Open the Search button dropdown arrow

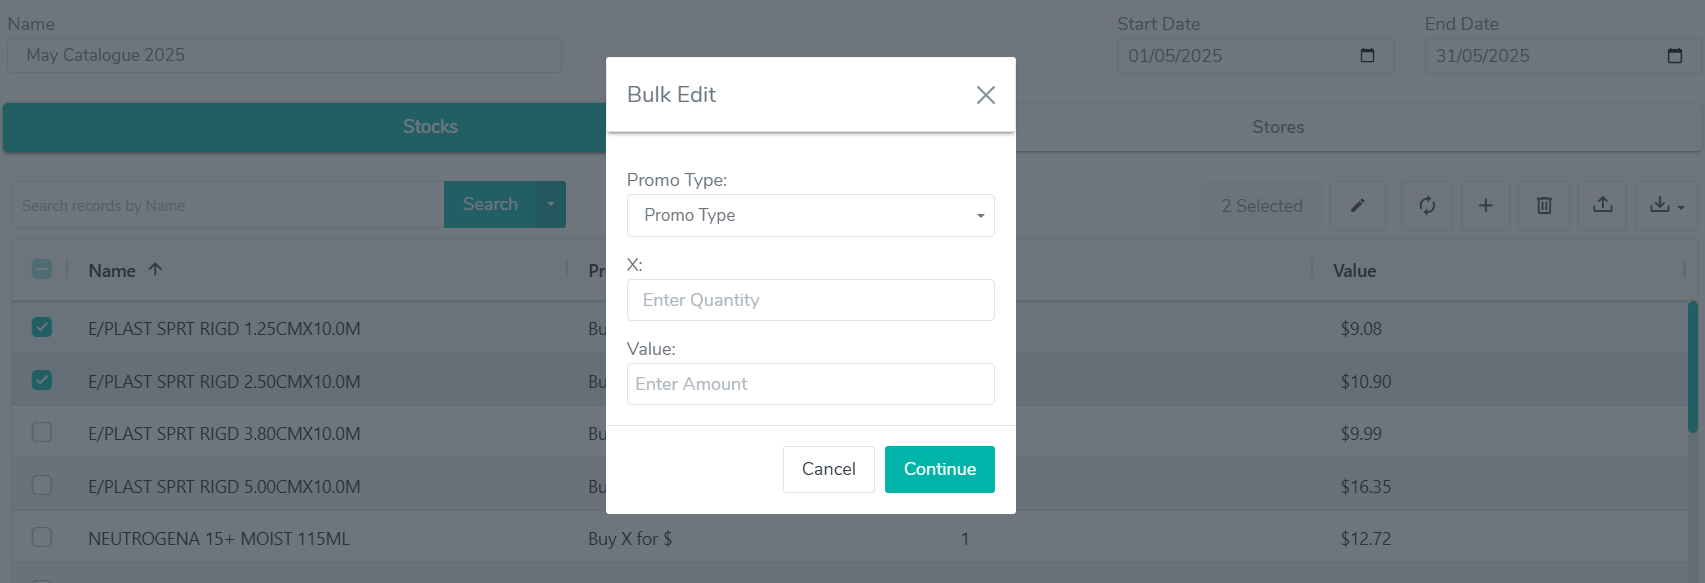(551, 204)
